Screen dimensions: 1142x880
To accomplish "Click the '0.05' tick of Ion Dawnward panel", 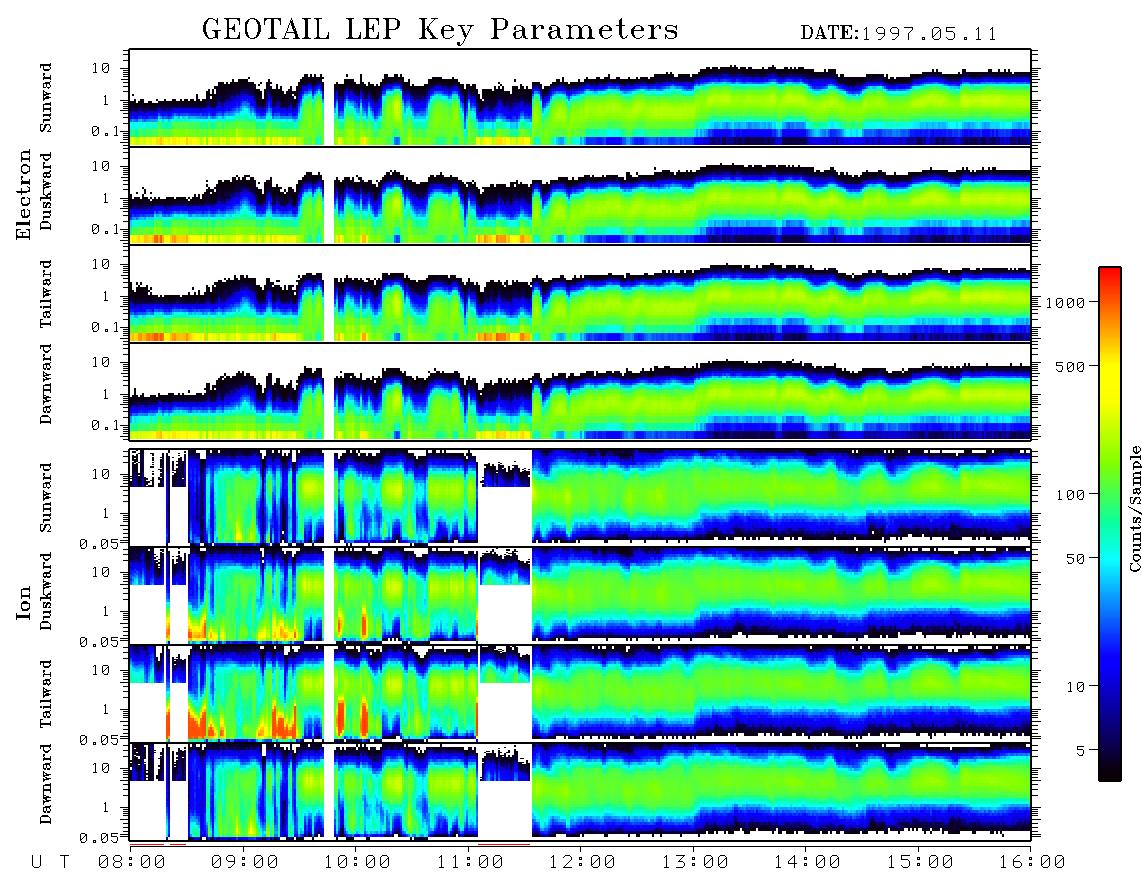I will coord(101,838).
